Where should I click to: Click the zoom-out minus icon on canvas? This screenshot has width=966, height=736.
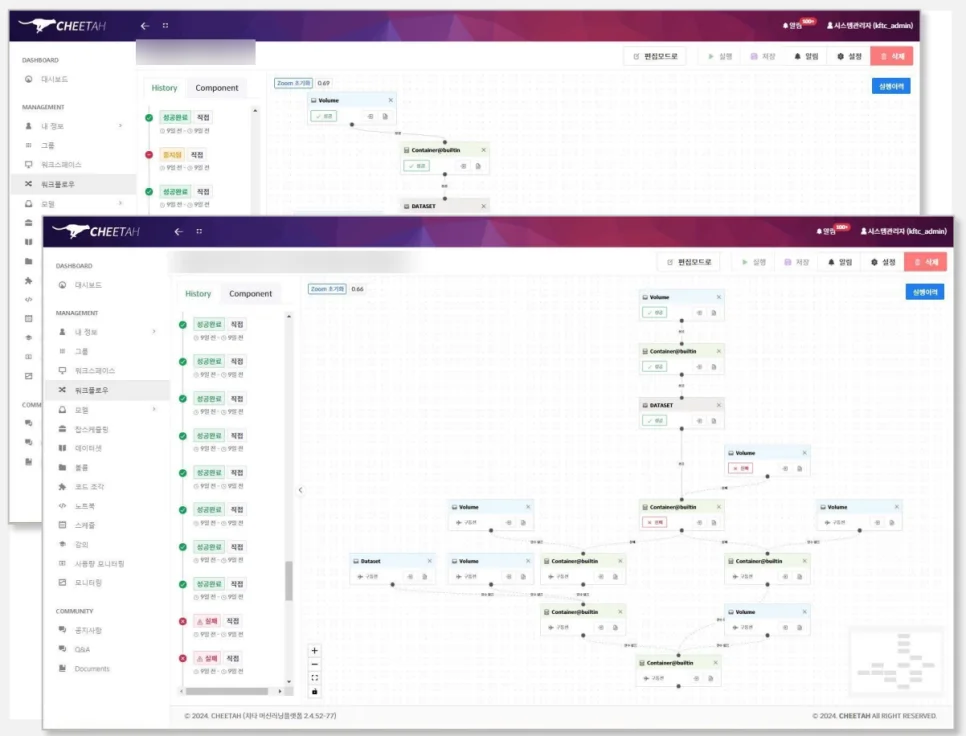[x=314, y=664]
